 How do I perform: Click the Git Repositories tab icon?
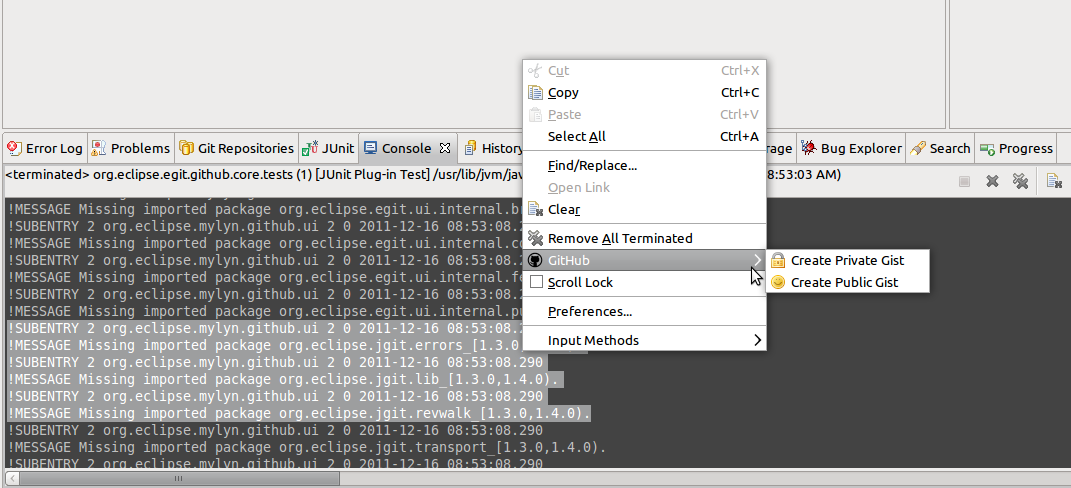pos(186,148)
